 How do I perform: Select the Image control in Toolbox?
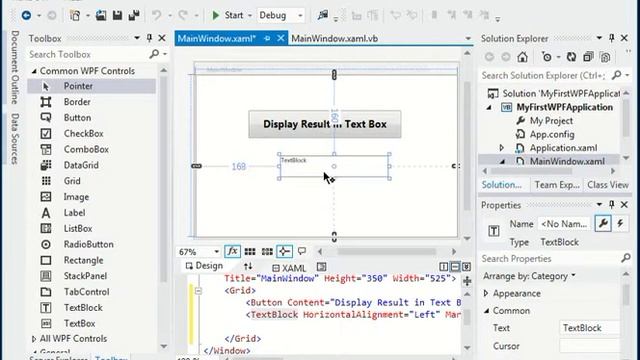[x=91, y=197]
